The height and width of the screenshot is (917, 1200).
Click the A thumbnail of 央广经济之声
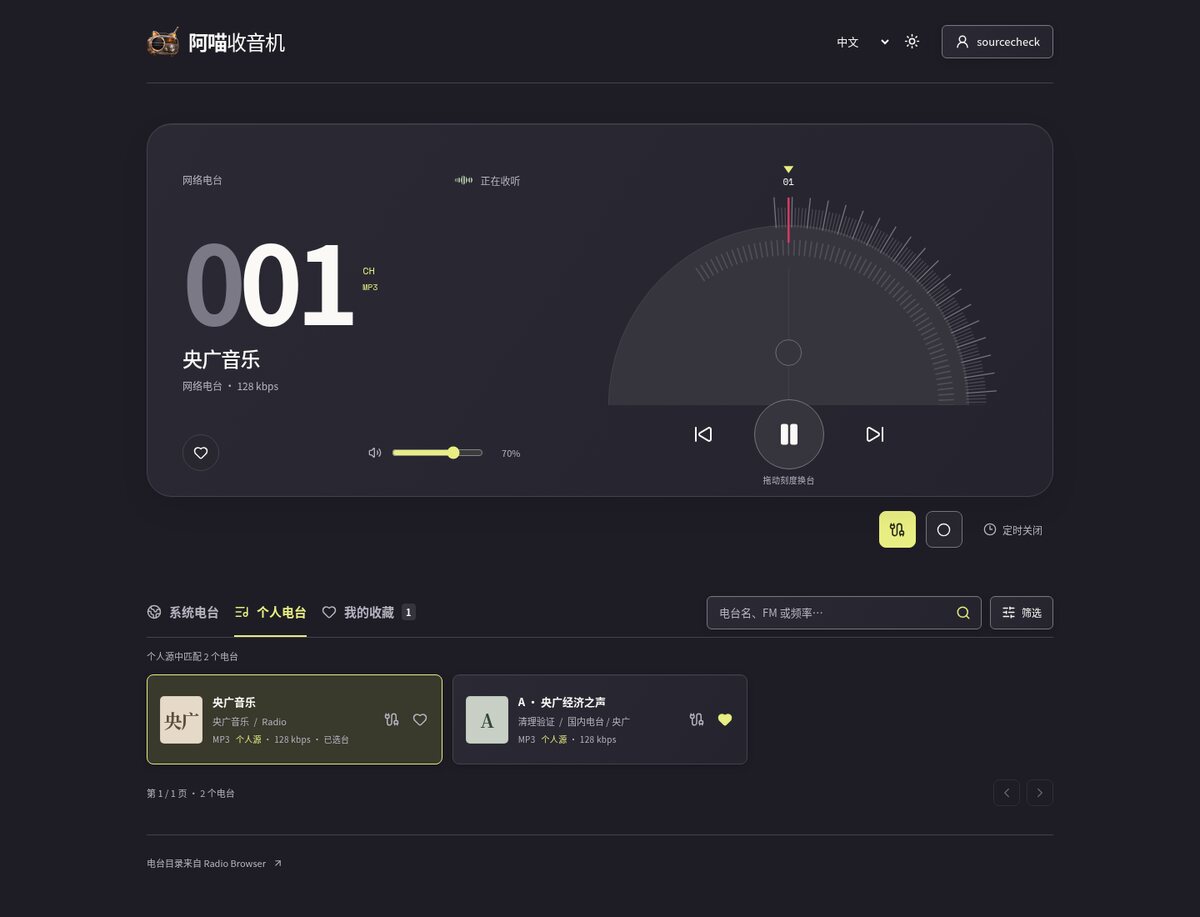(x=487, y=720)
